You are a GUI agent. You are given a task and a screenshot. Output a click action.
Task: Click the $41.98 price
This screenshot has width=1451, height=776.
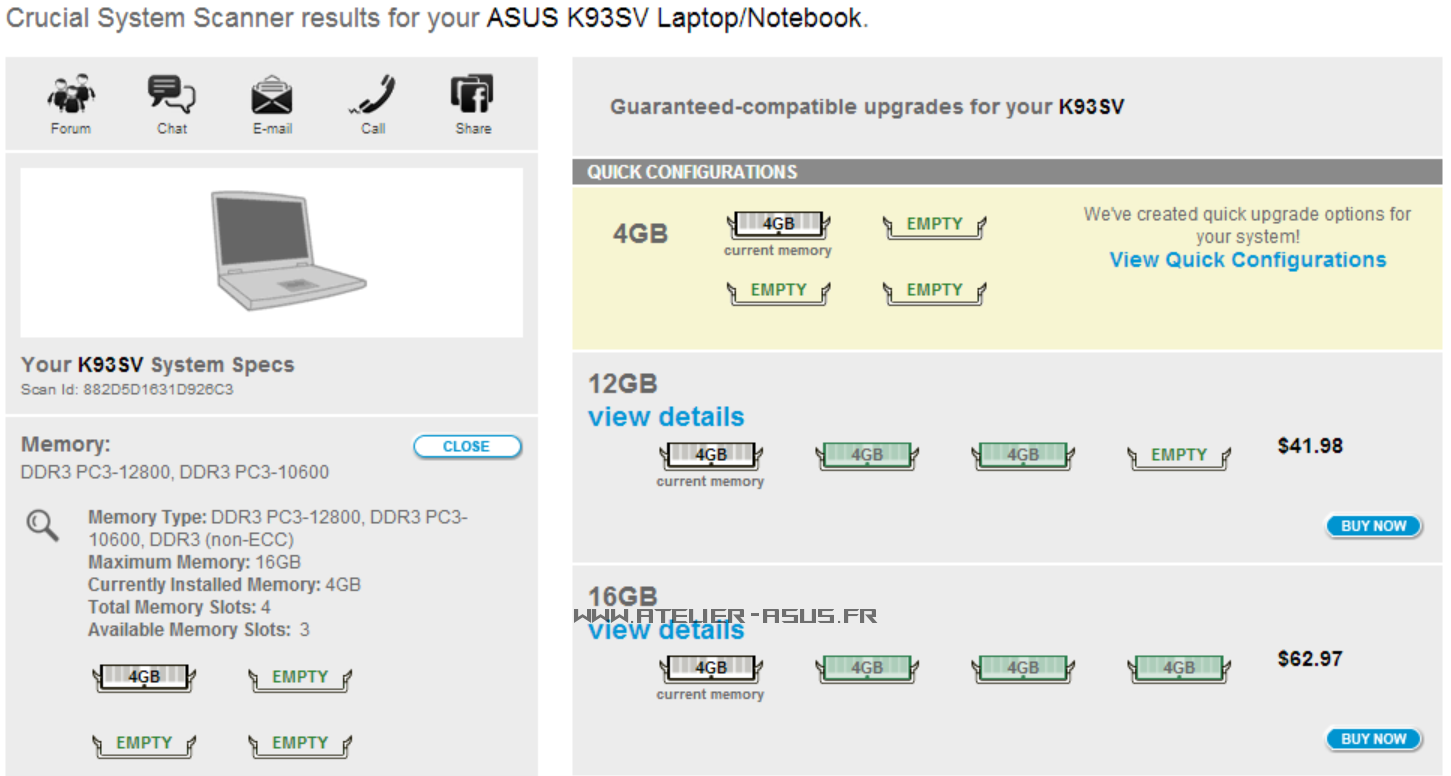tap(1310, 446)
